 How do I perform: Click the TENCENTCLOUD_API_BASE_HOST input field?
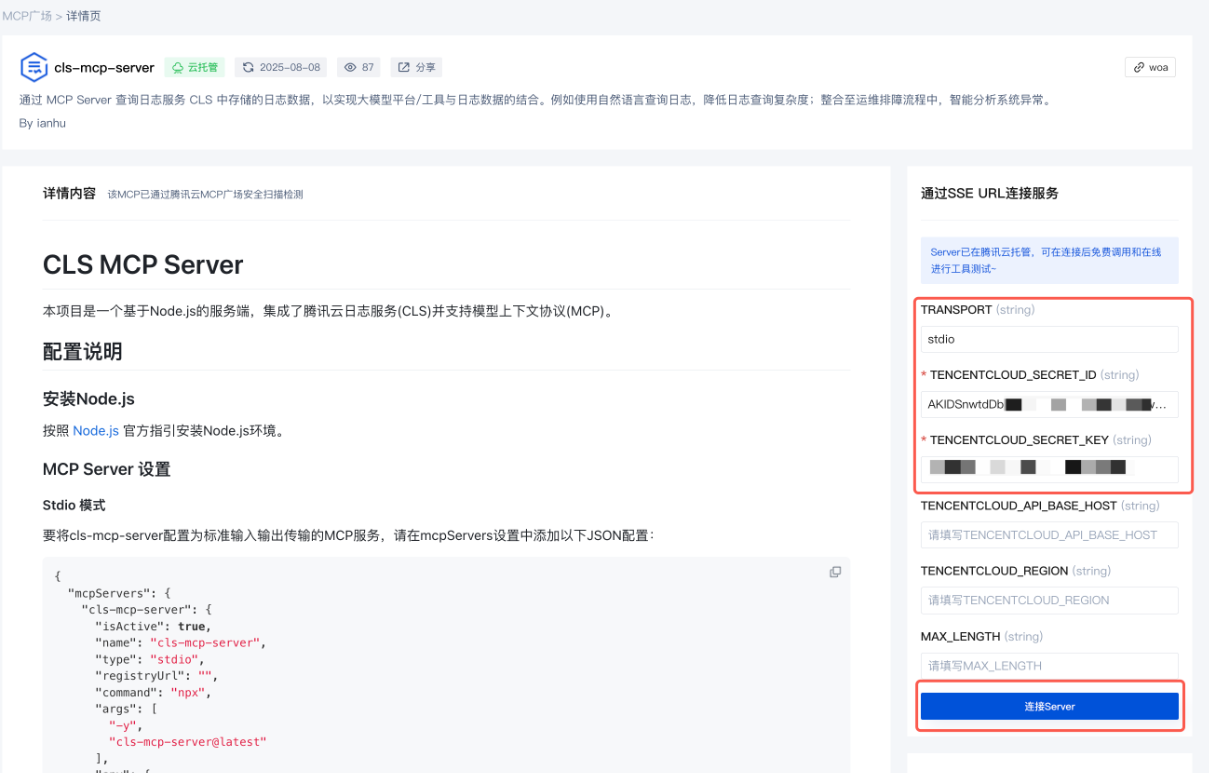click(x=1049, y=535)
